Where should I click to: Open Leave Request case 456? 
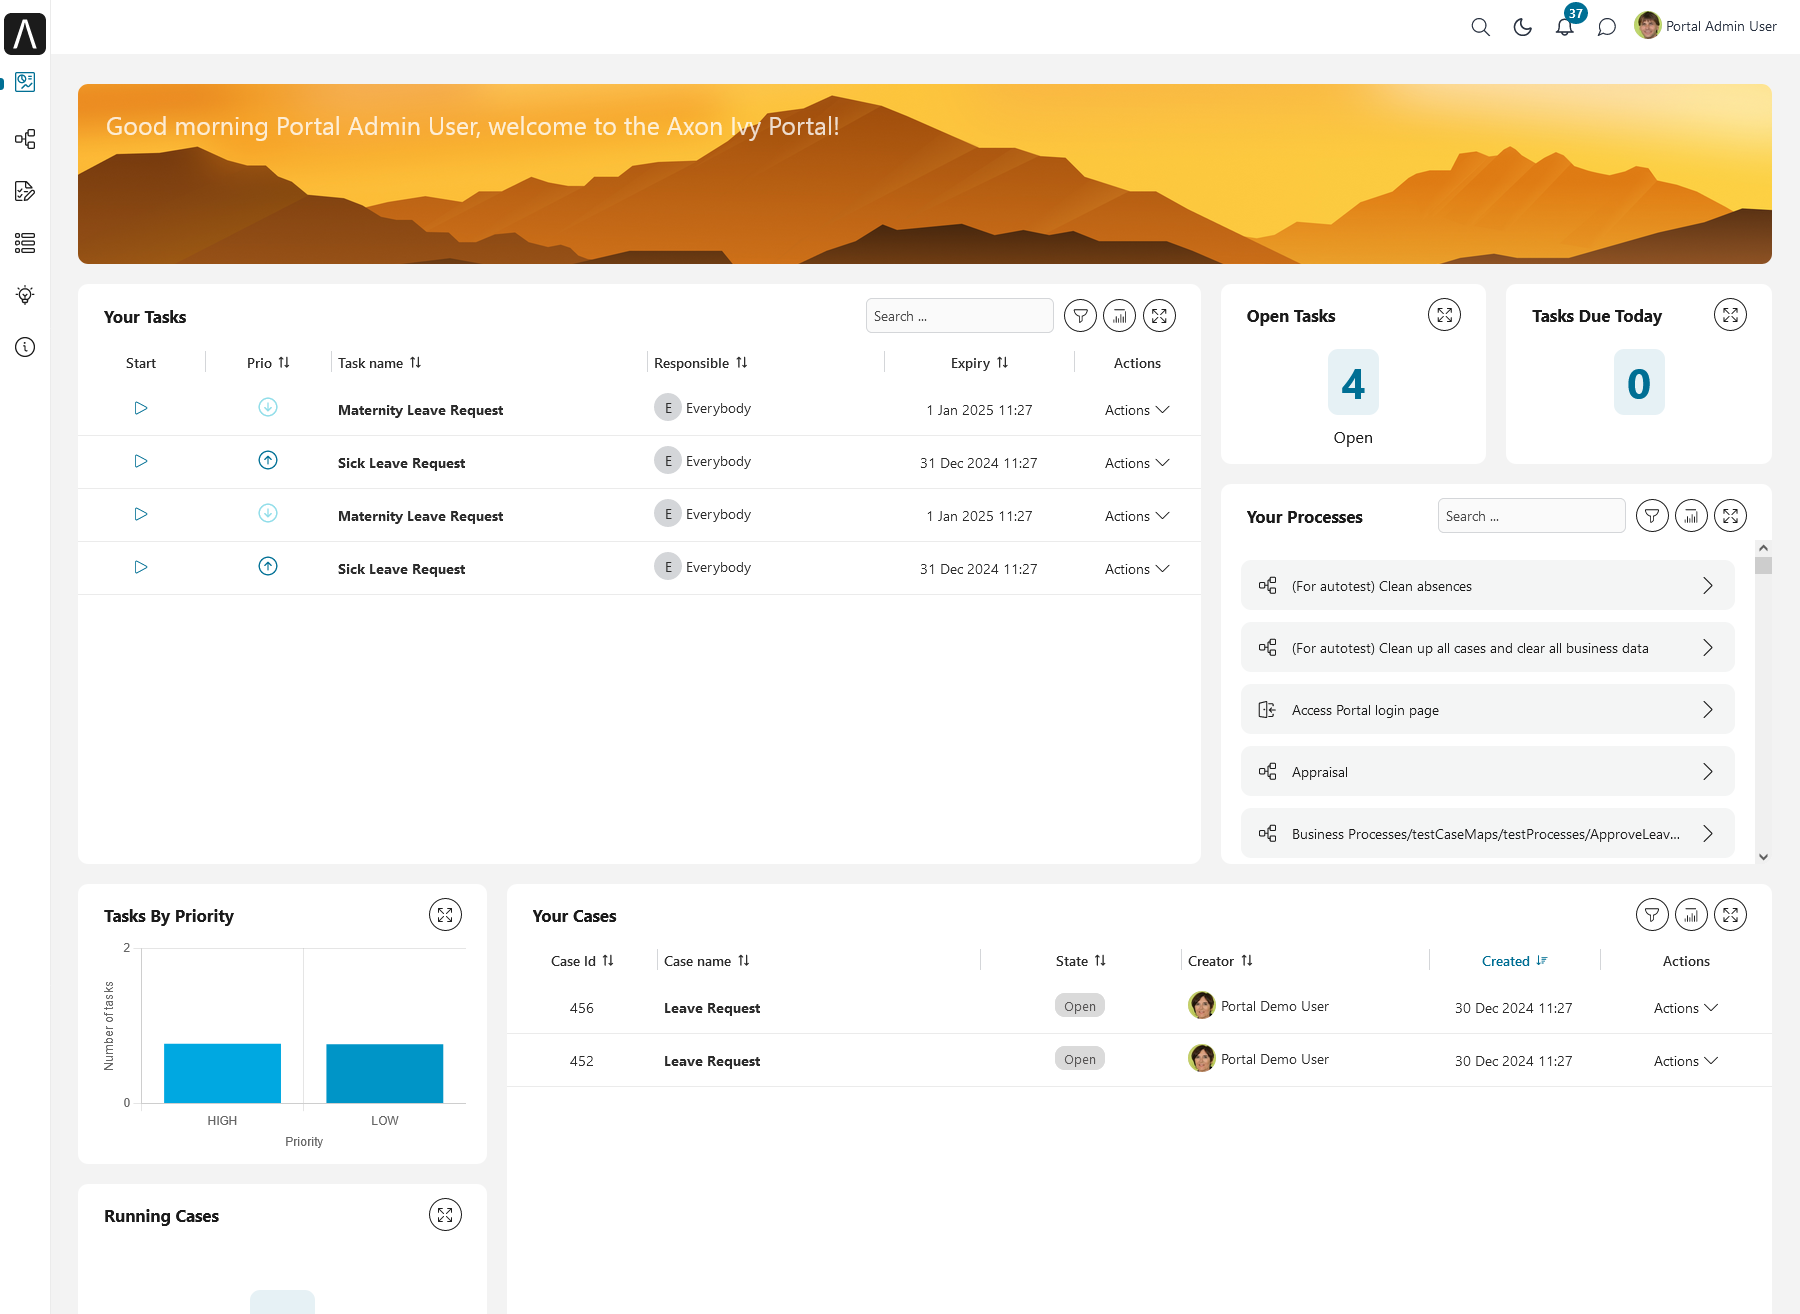(712, 1008)
